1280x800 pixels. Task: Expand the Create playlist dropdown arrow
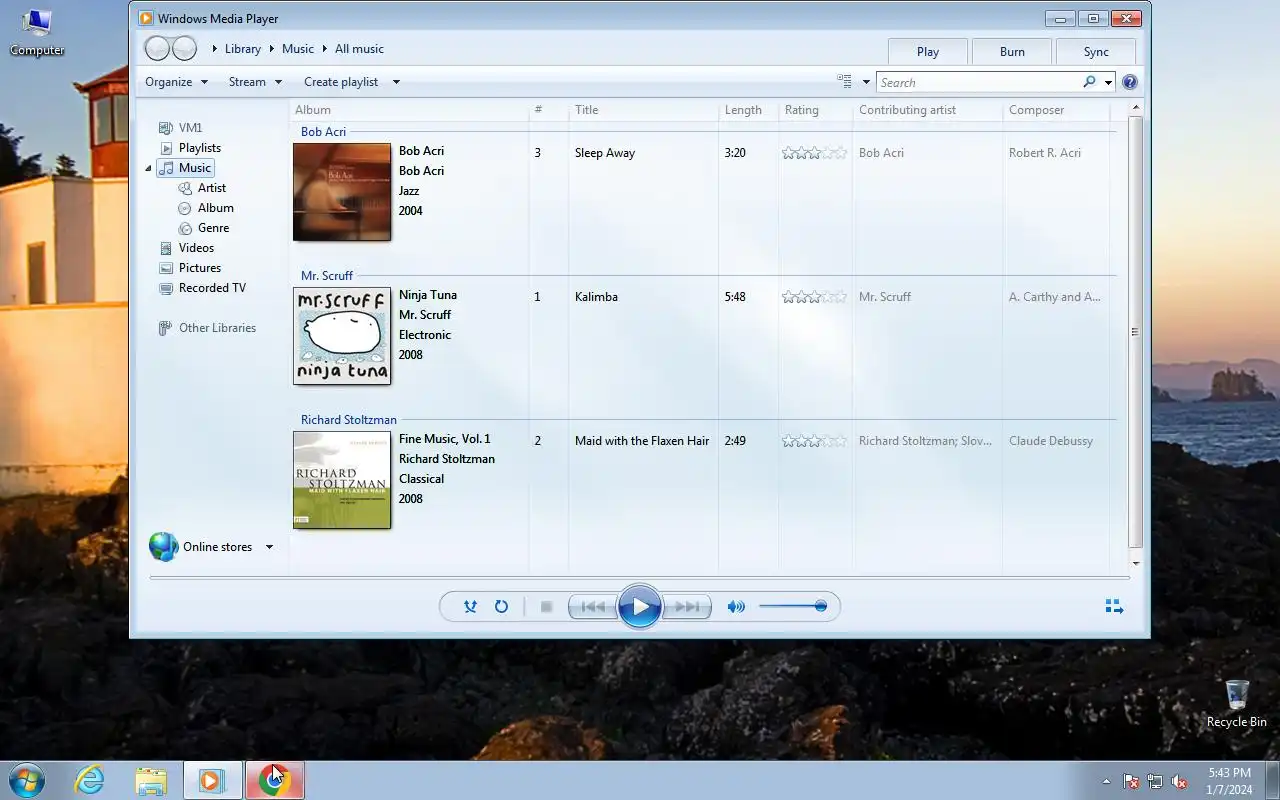396,82
